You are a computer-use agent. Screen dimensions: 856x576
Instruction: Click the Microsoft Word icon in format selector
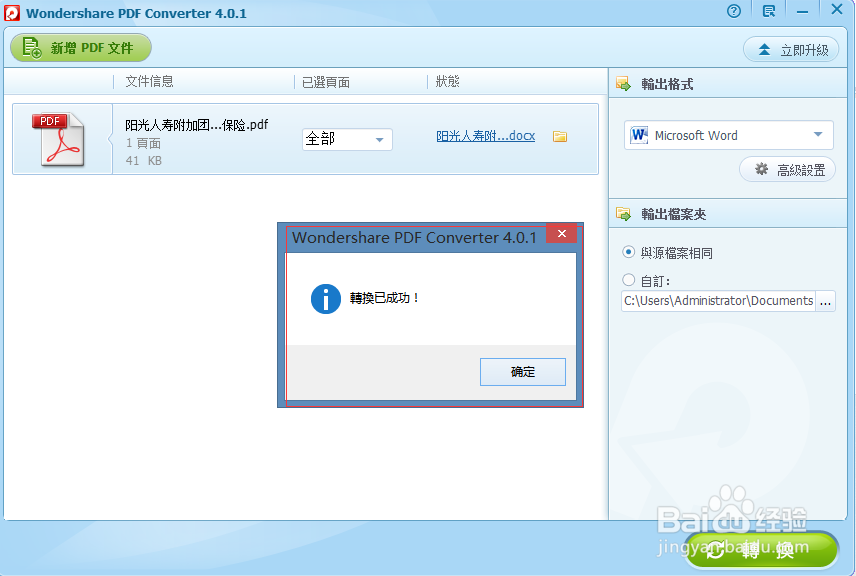[x=638, y=135]
